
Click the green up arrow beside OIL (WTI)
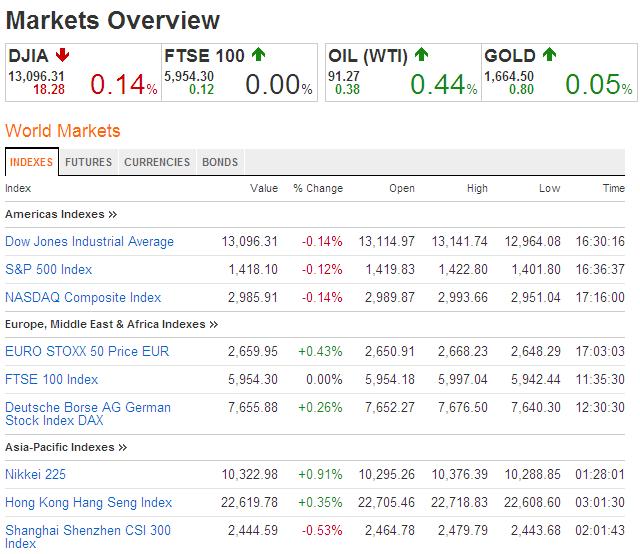(x=421, y=54)
